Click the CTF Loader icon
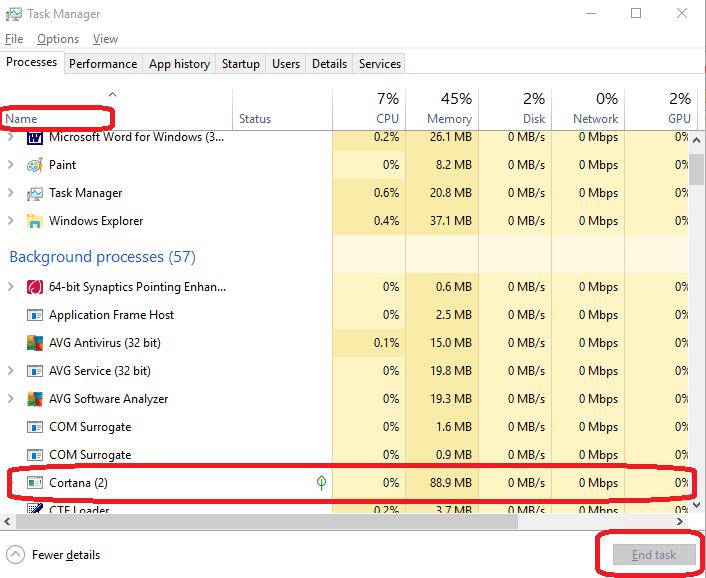This screenshot has height=578, width=706. point(35,509)
